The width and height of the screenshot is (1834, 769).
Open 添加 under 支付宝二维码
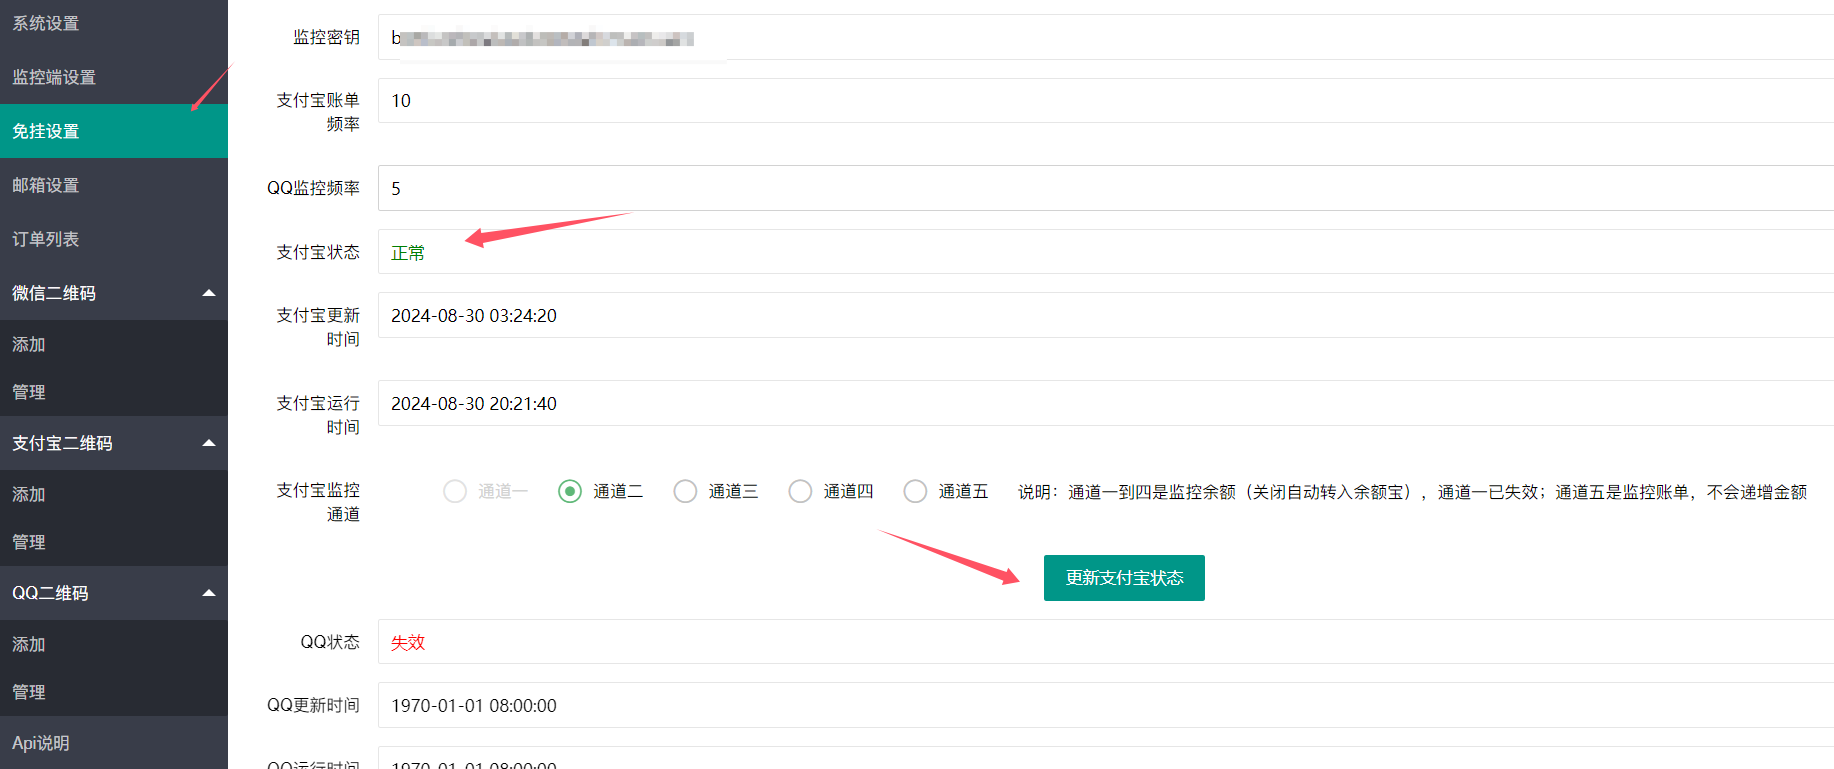pyautogui.click(x=114, y=494)
